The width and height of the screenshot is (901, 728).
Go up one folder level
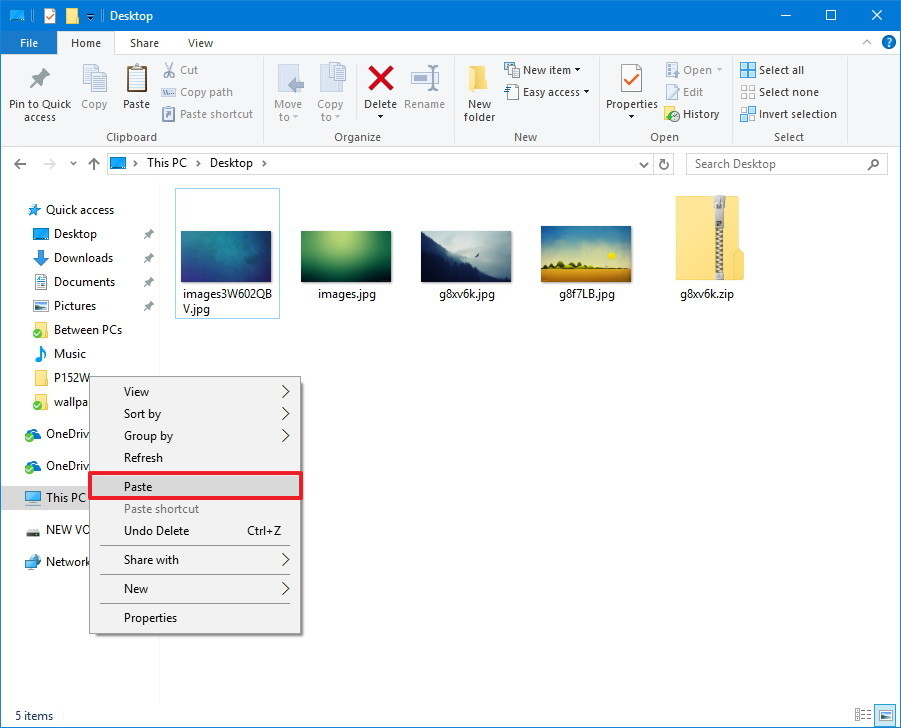click(94, 164)
